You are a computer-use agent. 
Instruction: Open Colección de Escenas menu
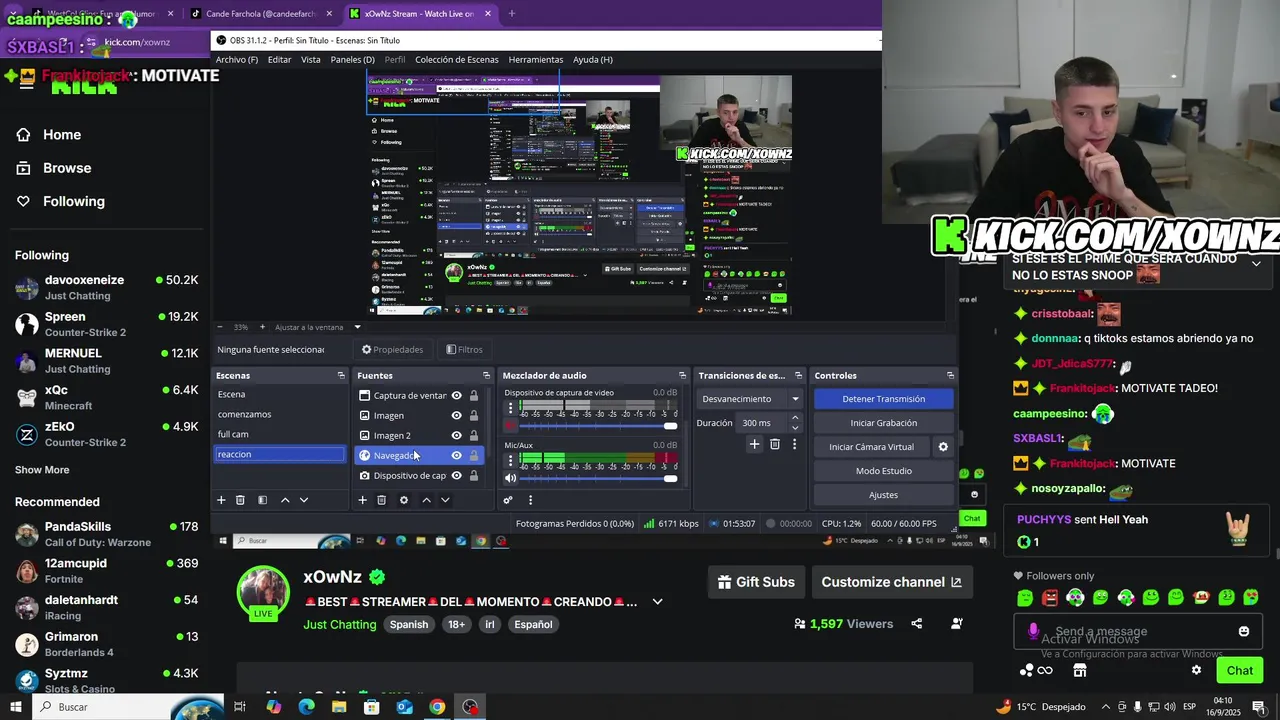point(456,59)
